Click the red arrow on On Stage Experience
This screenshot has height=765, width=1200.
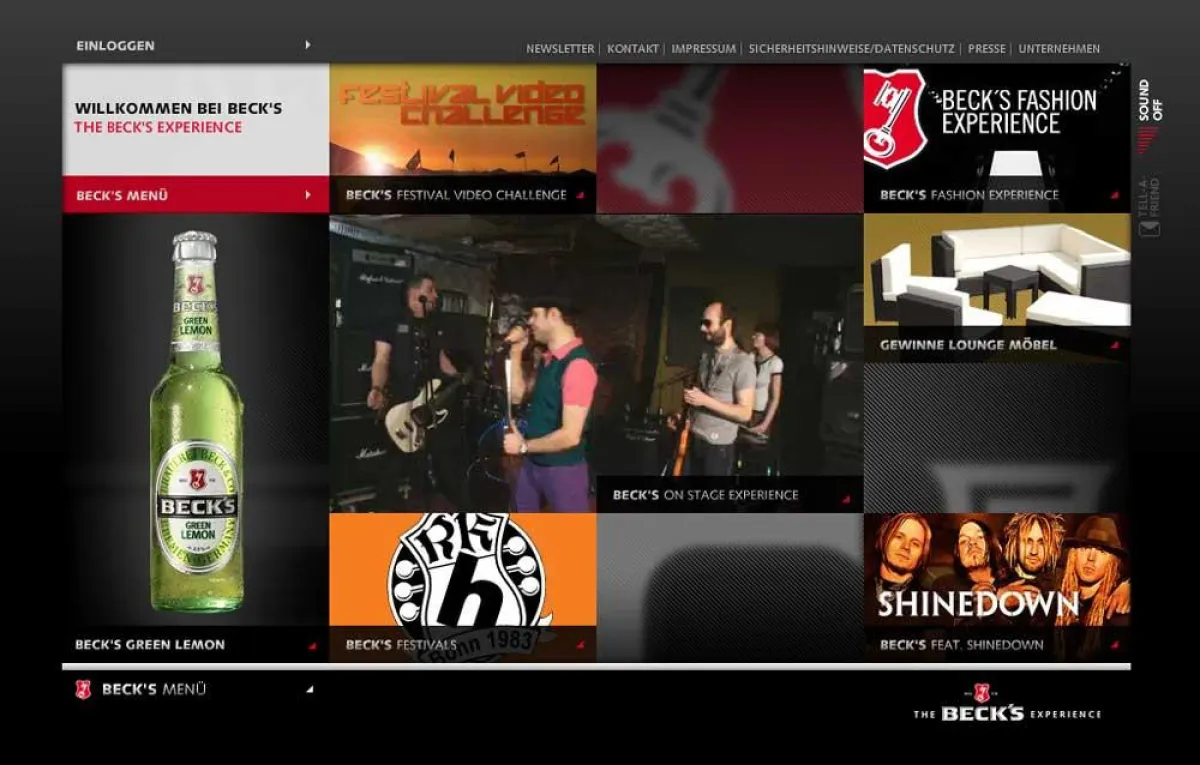point(846,497)
